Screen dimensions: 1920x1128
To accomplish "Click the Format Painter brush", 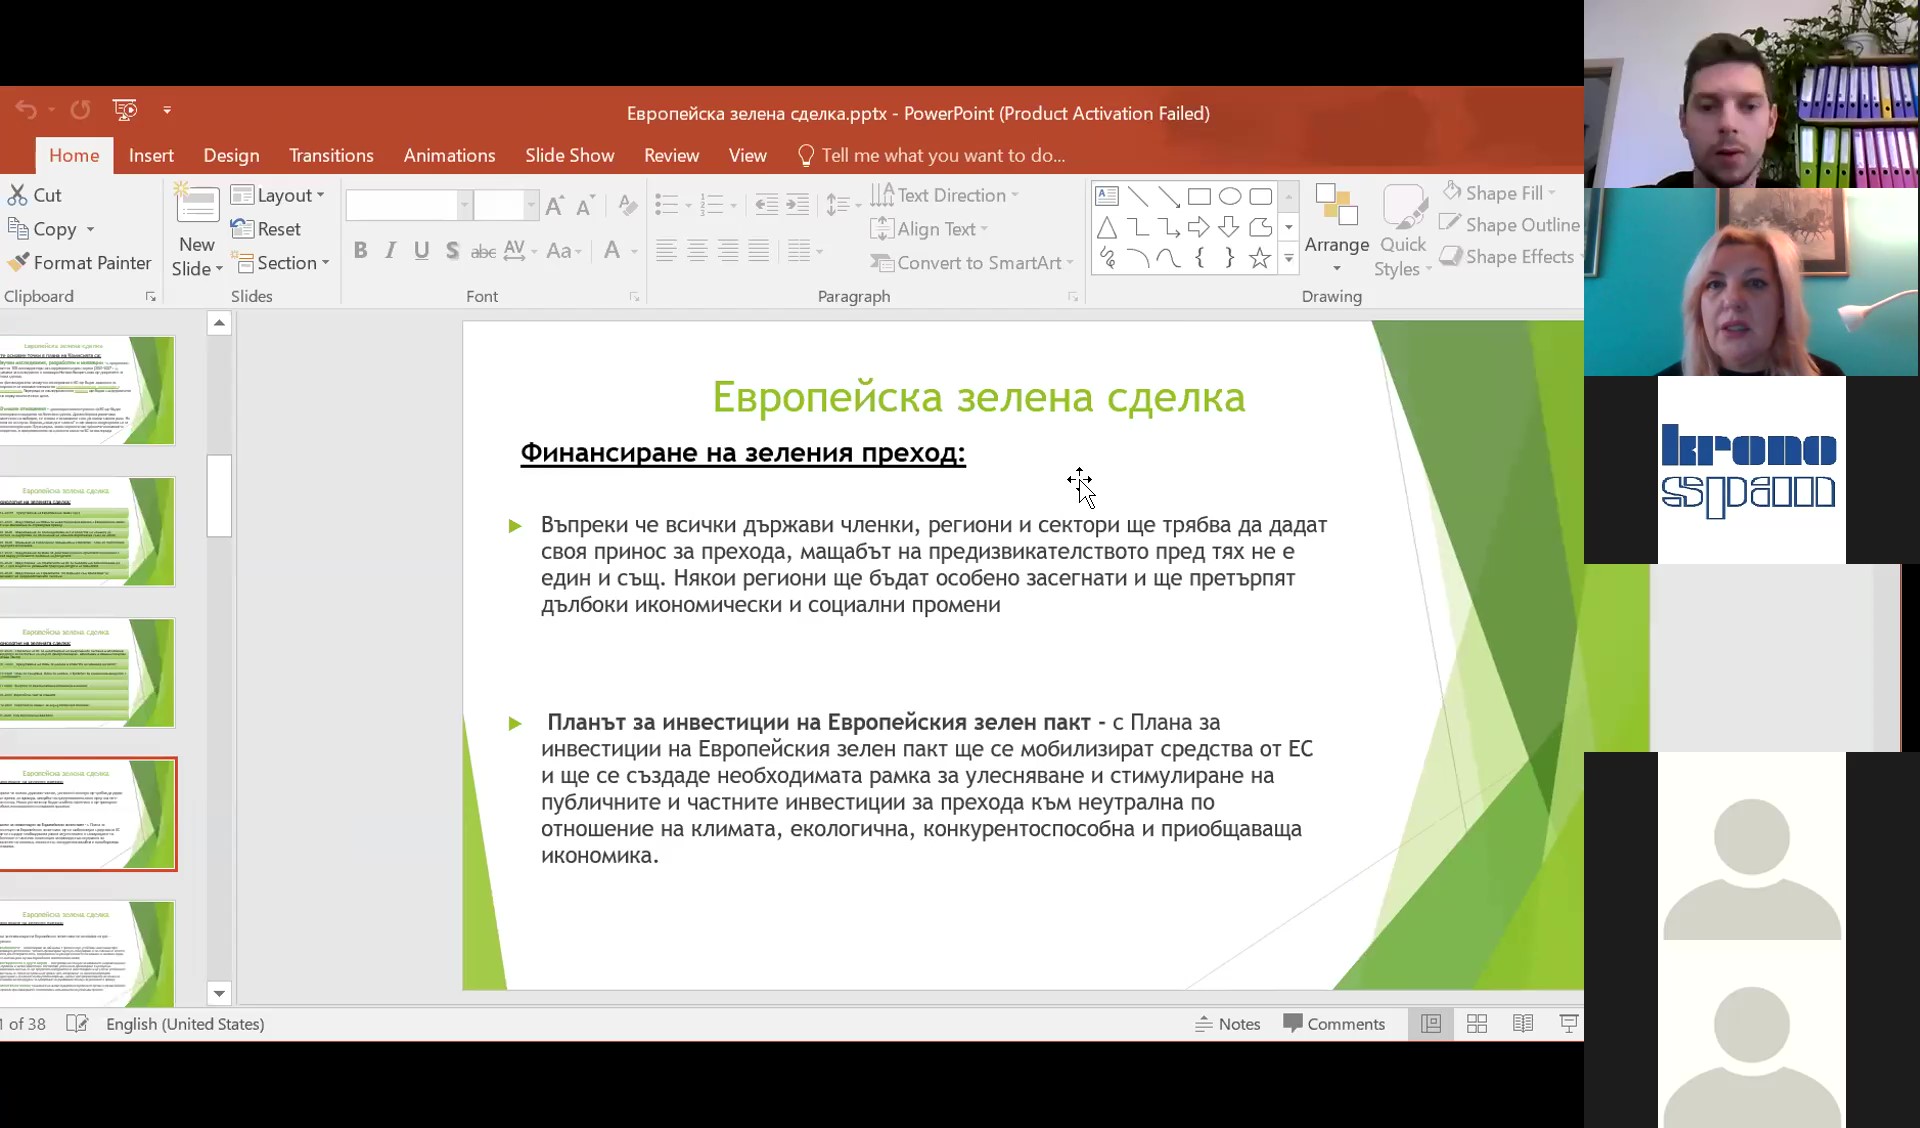I will tap(18, 263).
